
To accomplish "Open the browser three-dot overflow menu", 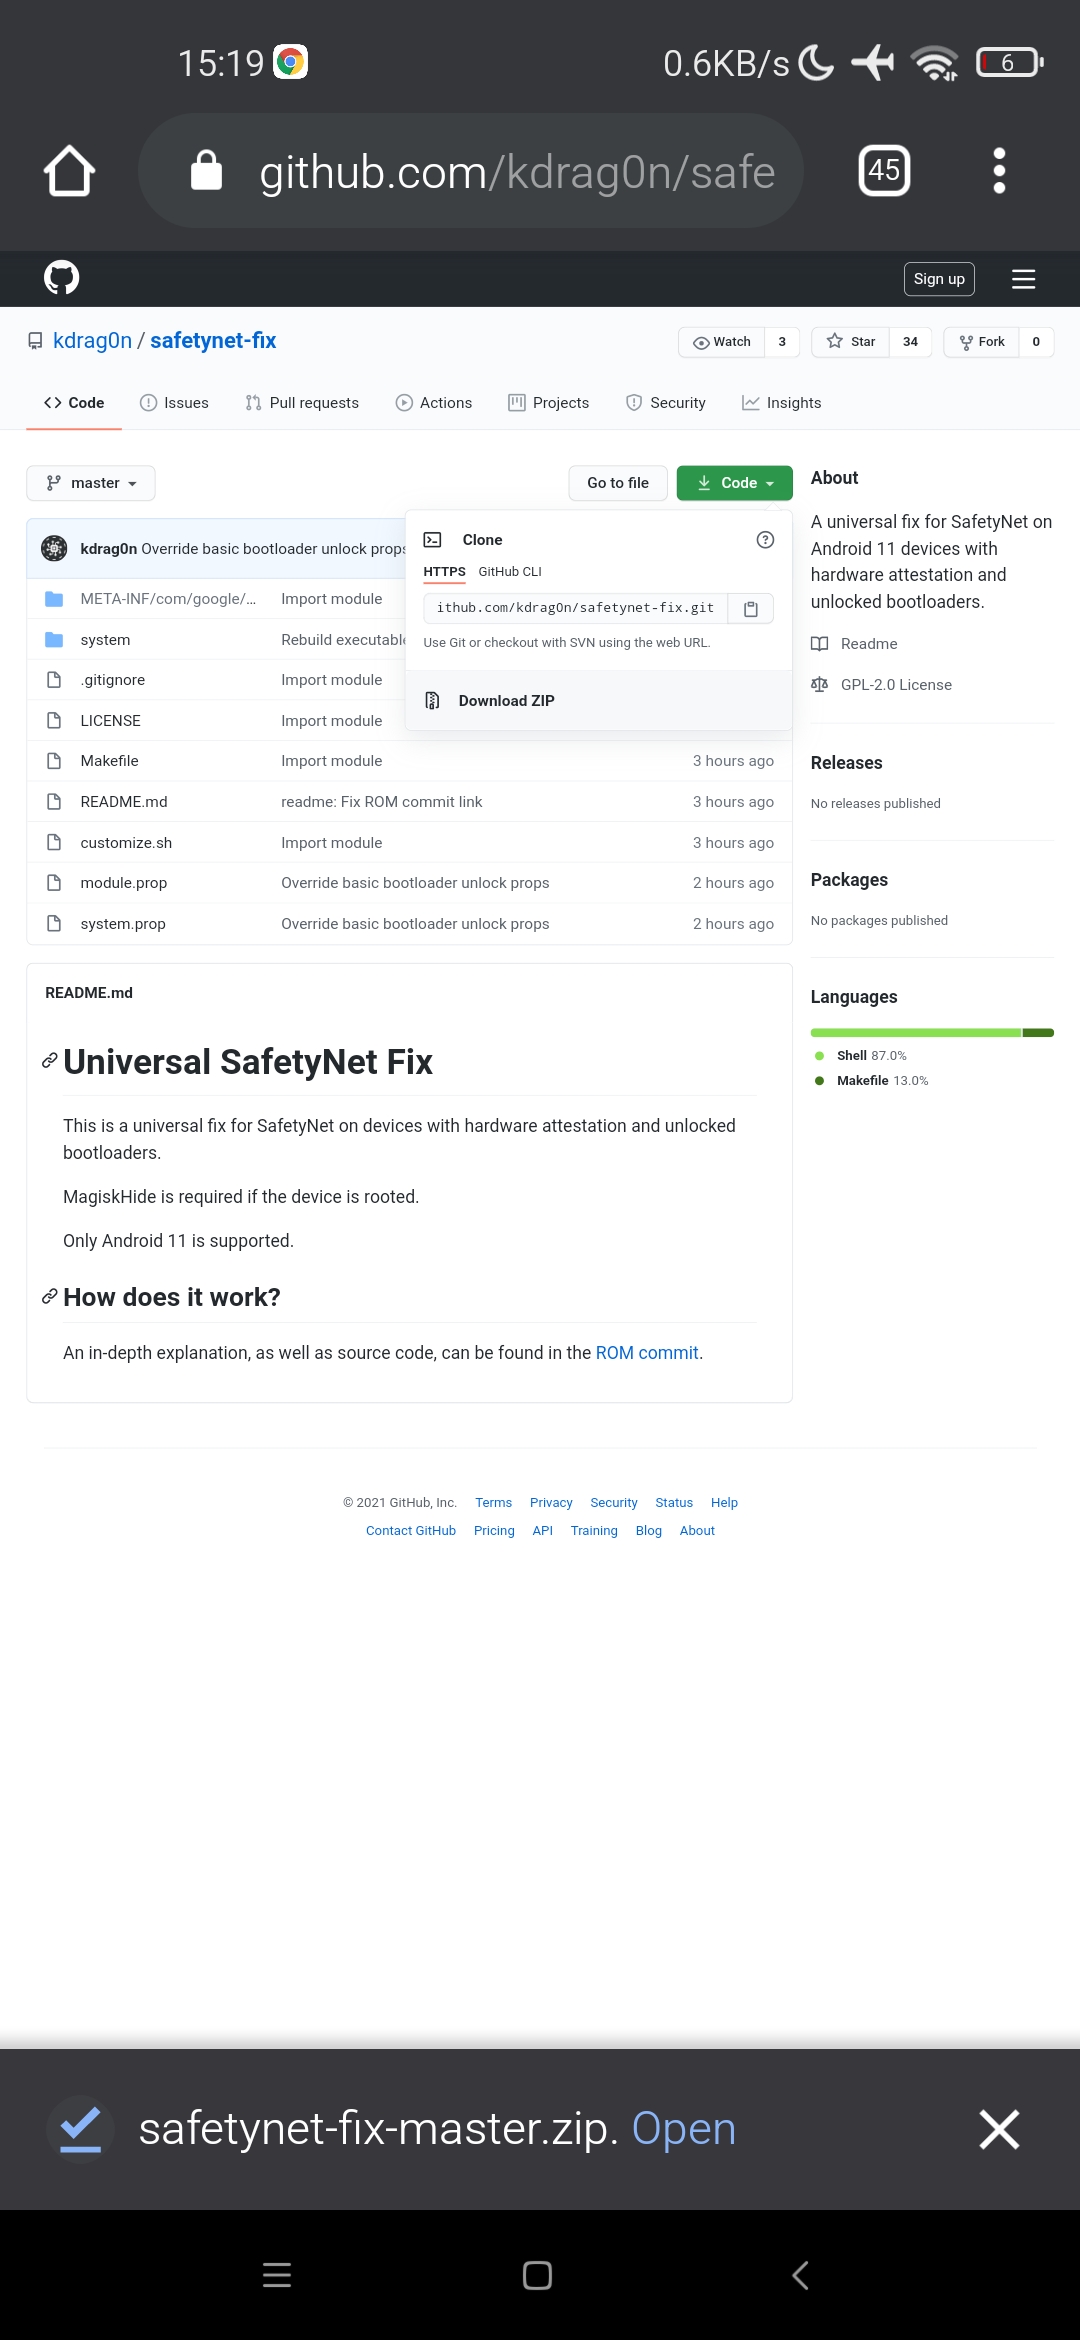I will [x=999, y=171].
